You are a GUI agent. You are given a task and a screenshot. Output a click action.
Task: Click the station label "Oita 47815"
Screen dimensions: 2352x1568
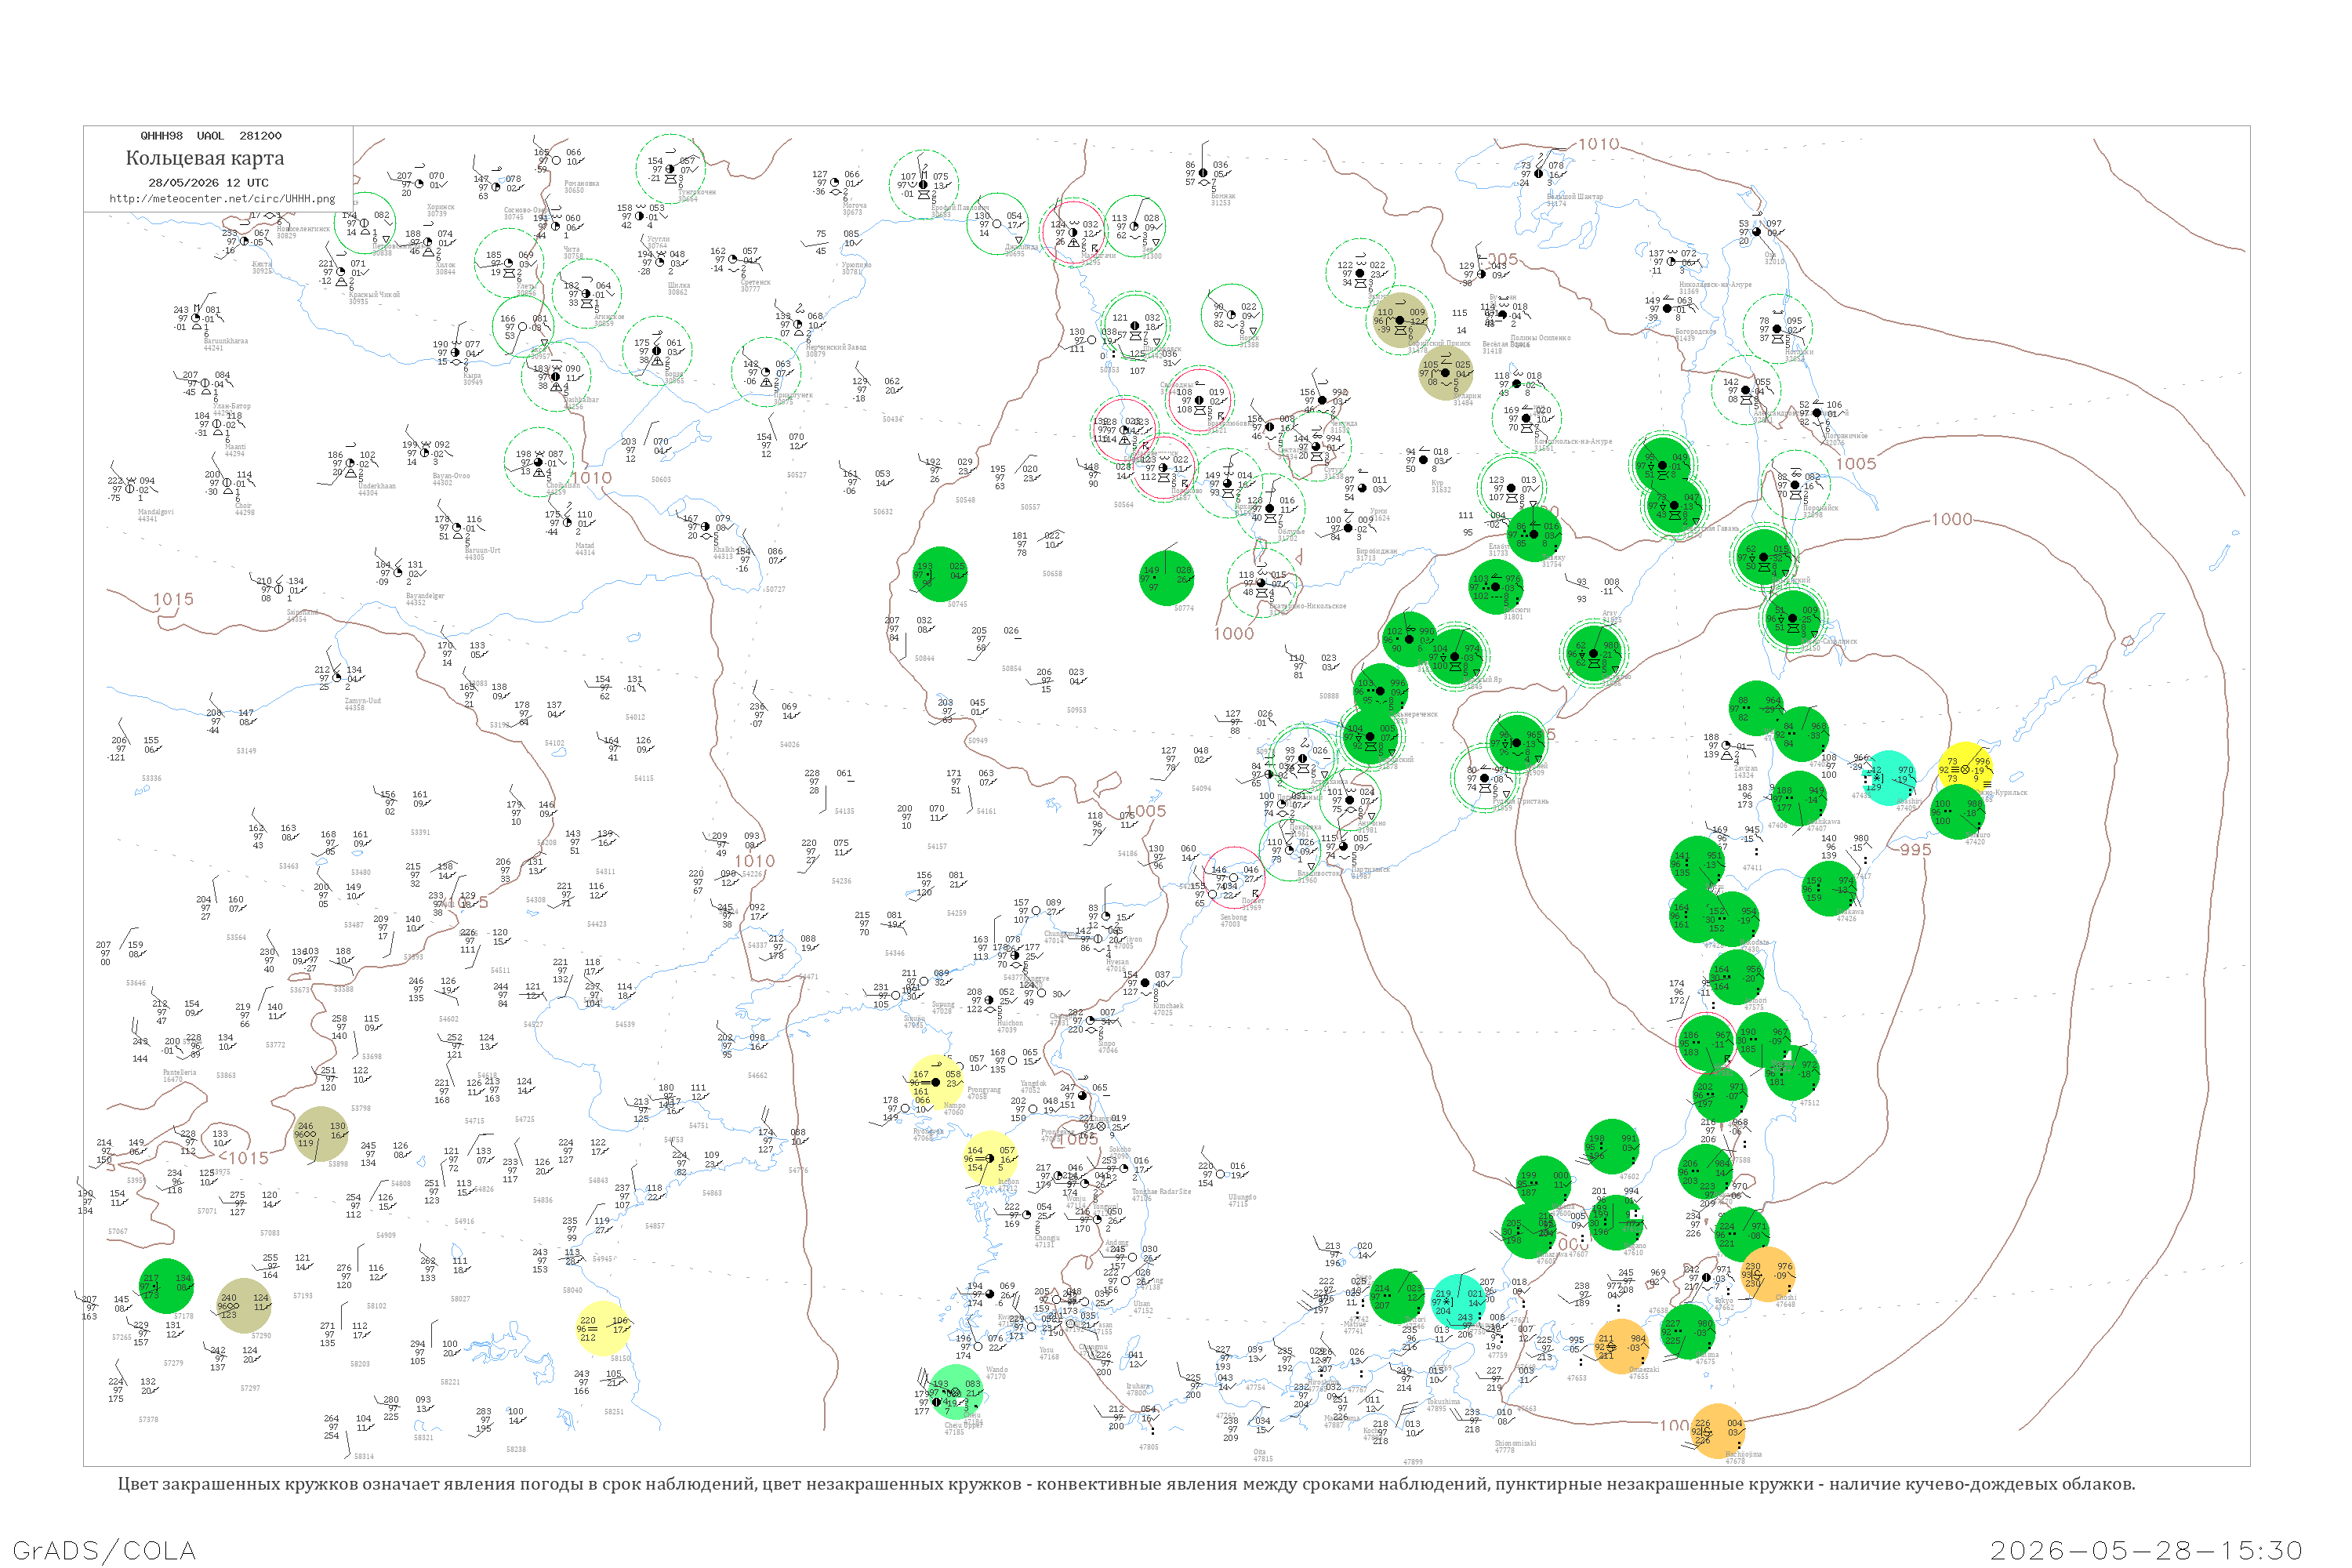[1263, 1455]
